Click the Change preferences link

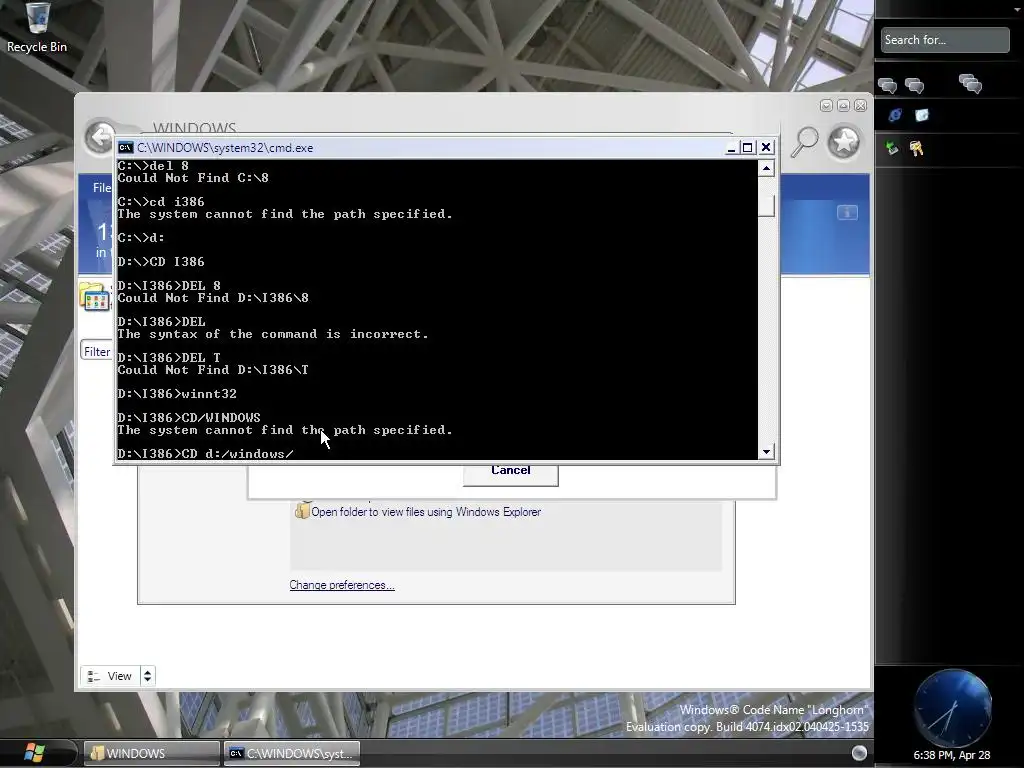click(342, 585)
